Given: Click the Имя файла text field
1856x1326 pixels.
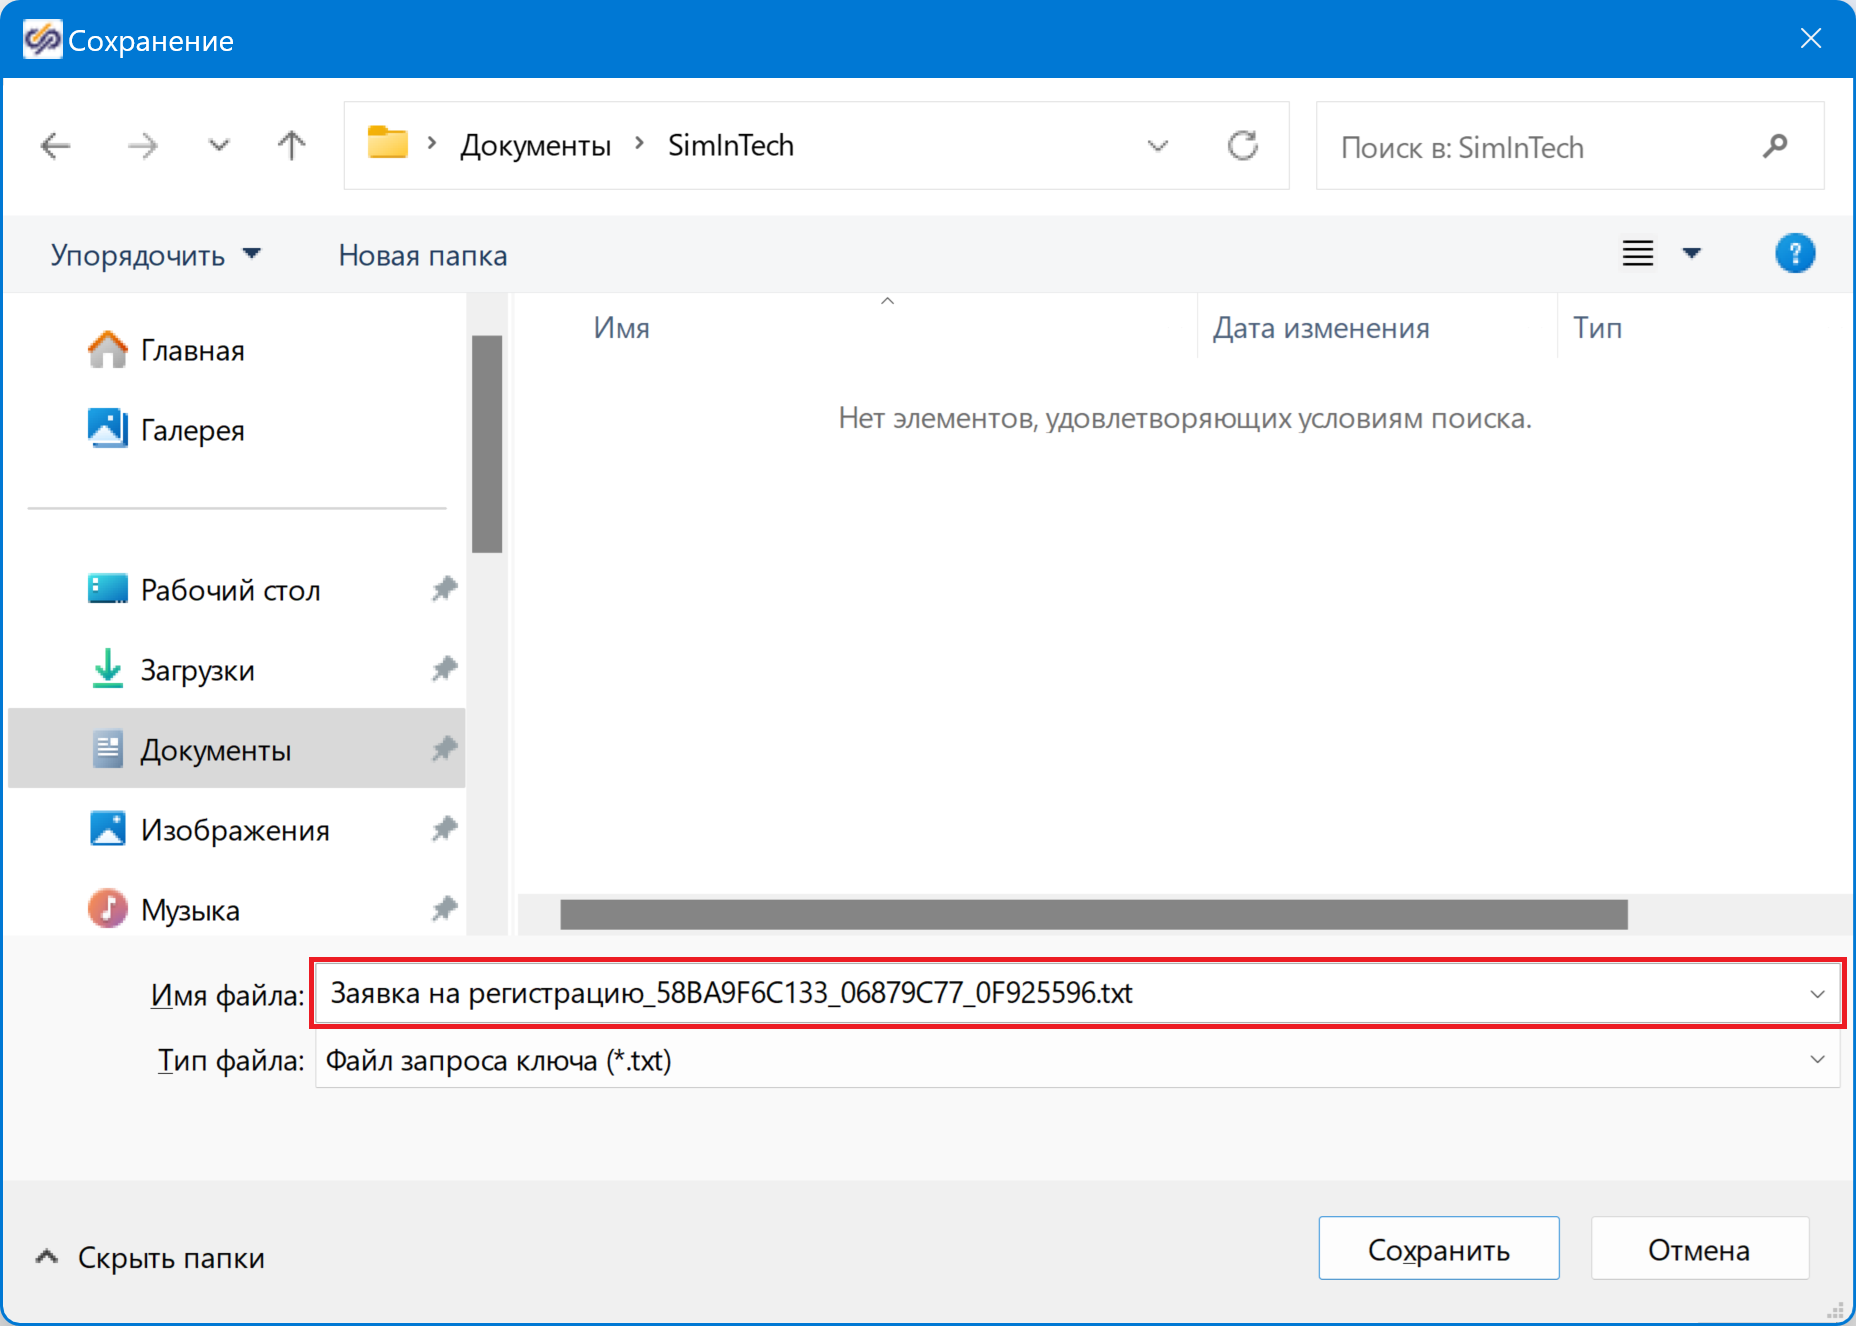Looking at the screenshot, I should click(x=1060, y=993).
